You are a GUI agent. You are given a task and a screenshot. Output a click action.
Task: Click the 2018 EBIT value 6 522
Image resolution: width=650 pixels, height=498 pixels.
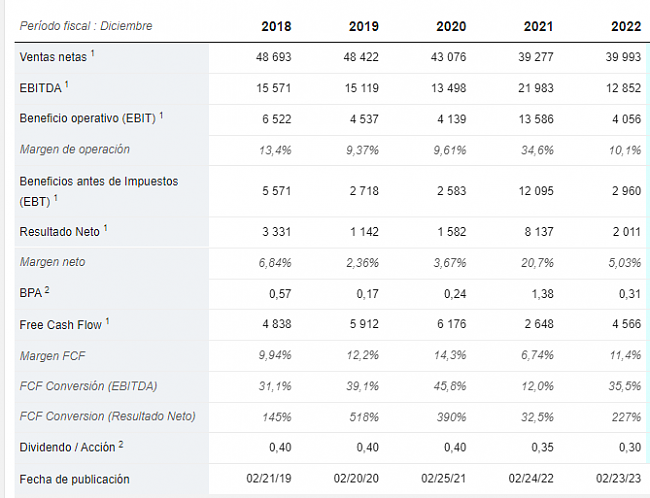coord(276,119)
